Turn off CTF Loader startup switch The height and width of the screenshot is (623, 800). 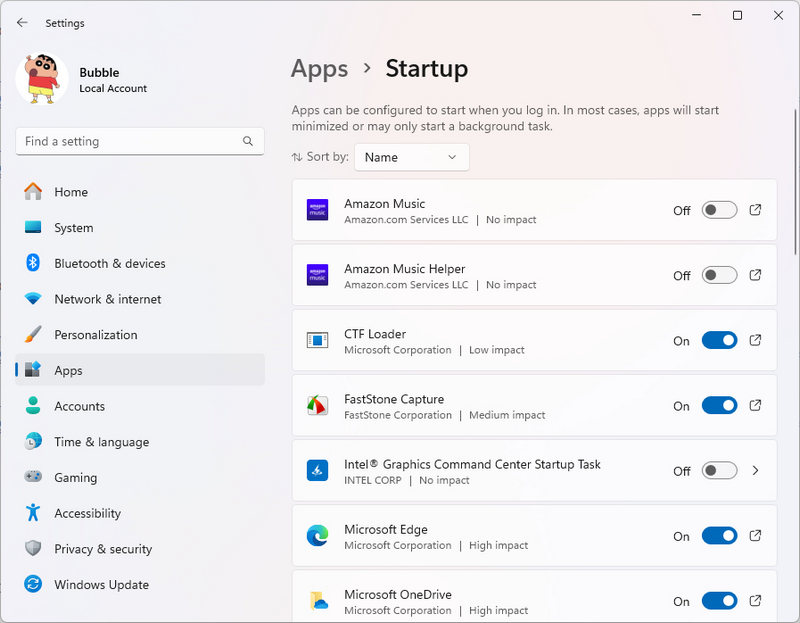(x=719, y=340)
